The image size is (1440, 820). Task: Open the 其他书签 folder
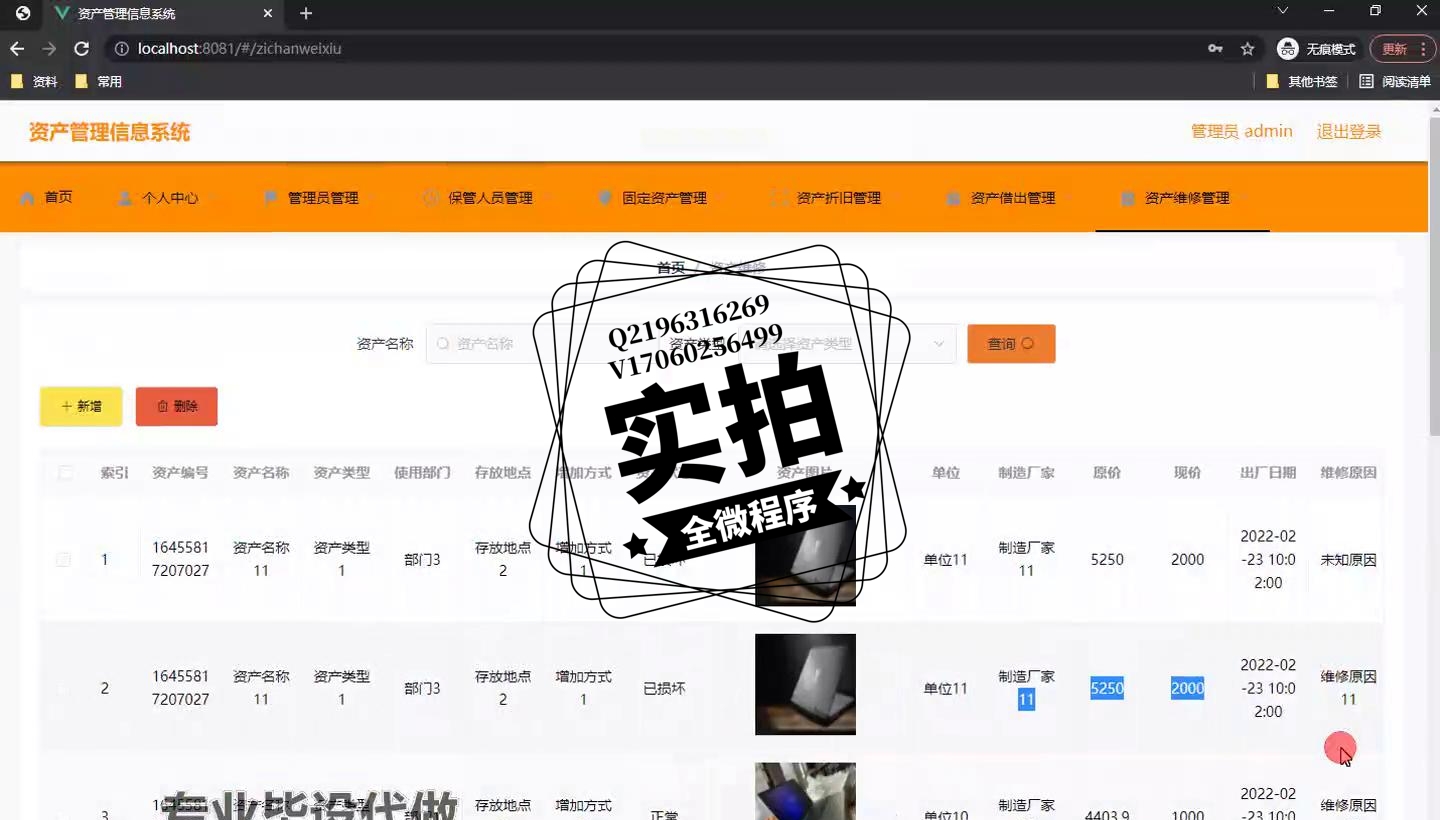(x=1302, y=82)
